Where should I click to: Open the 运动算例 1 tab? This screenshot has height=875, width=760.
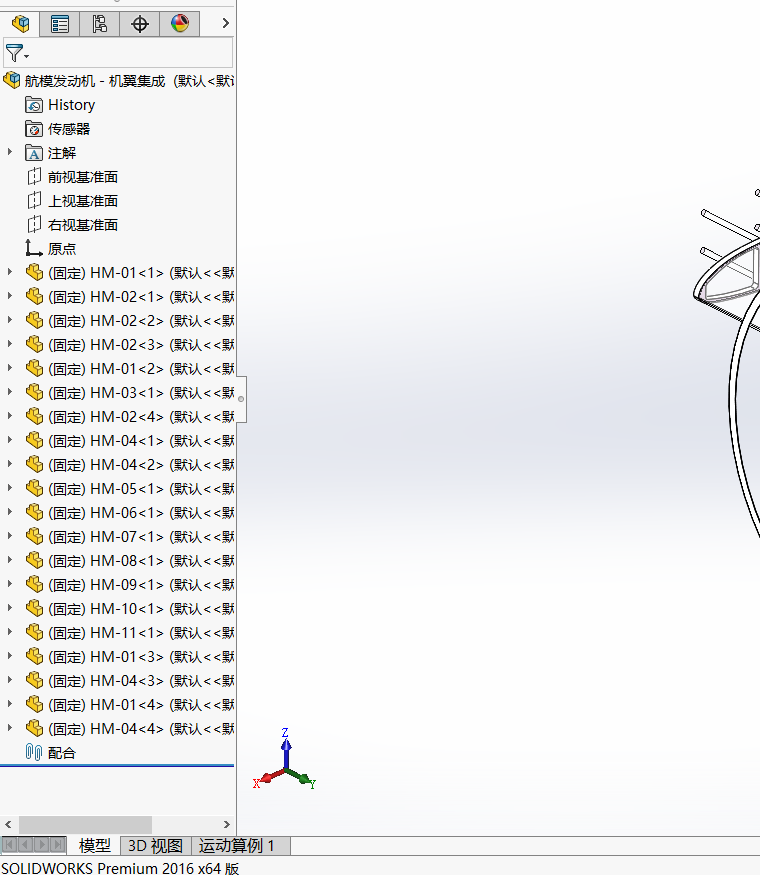[x=237, y=845]
